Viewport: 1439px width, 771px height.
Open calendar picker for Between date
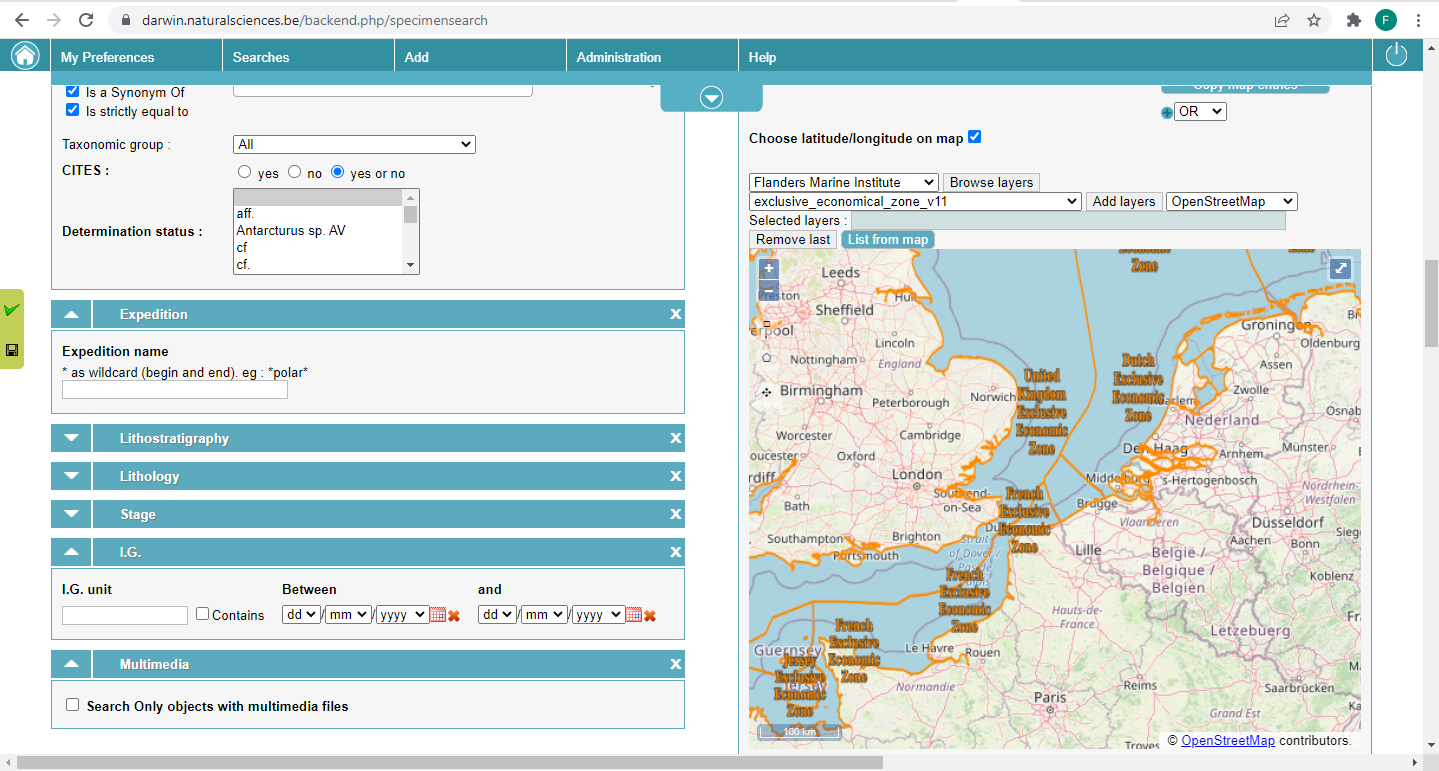pos(438,615)
